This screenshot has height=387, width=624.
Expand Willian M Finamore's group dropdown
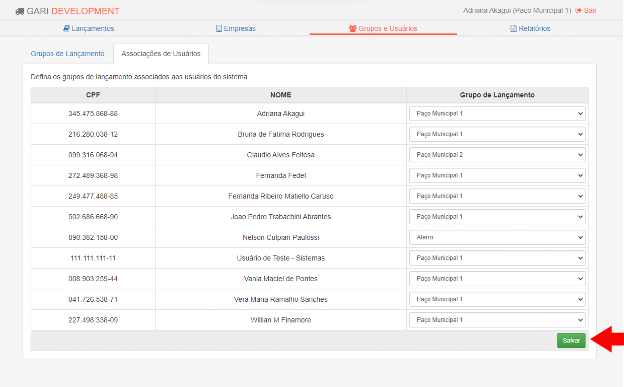[x=497, y=320]
